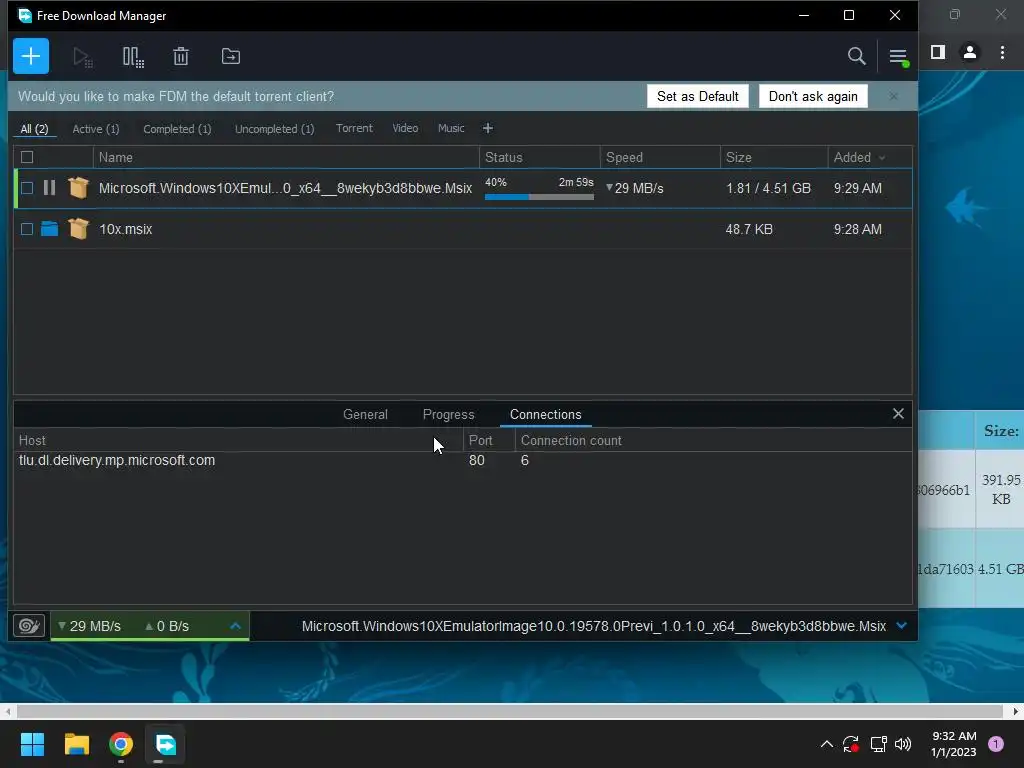
Task: Sort the list by Name column
Action: pyautogui.click(x=285, y=157)
